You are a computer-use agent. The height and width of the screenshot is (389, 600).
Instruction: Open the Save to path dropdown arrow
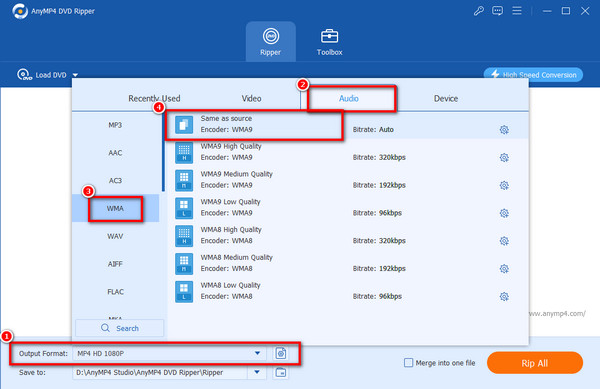click(x=257, y=372)
